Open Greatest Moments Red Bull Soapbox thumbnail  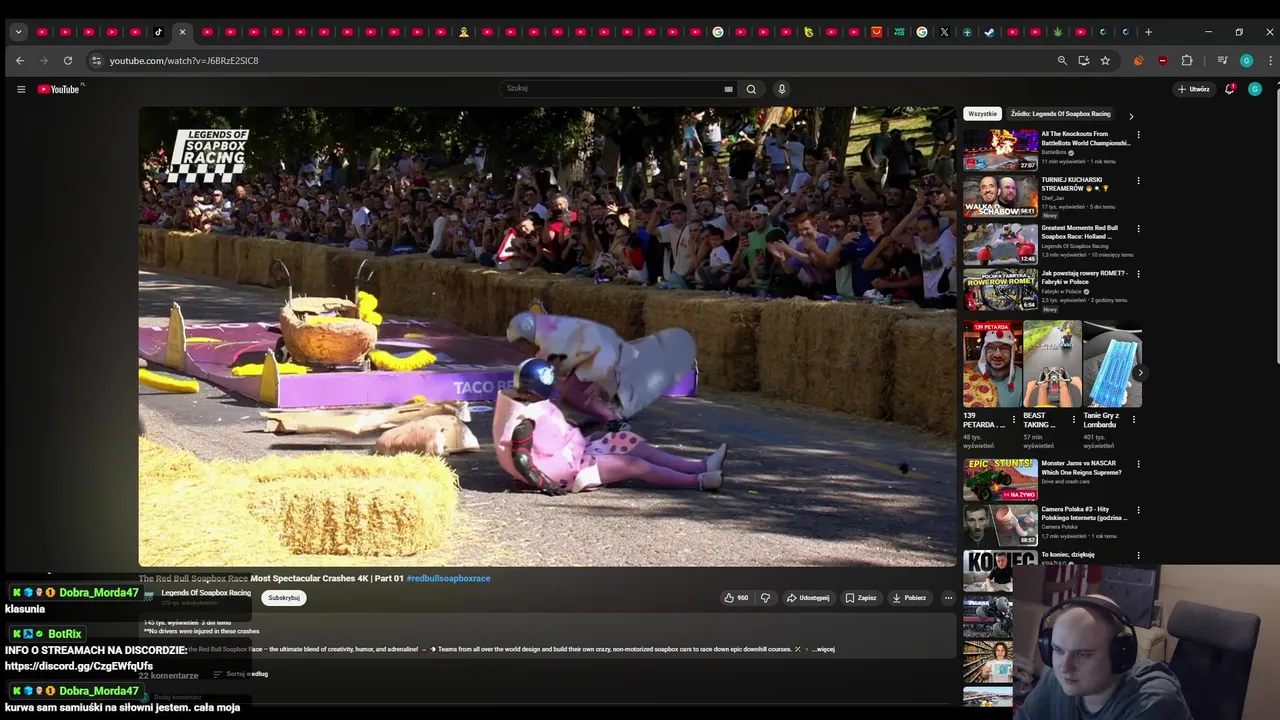[x=1000, y=243]
